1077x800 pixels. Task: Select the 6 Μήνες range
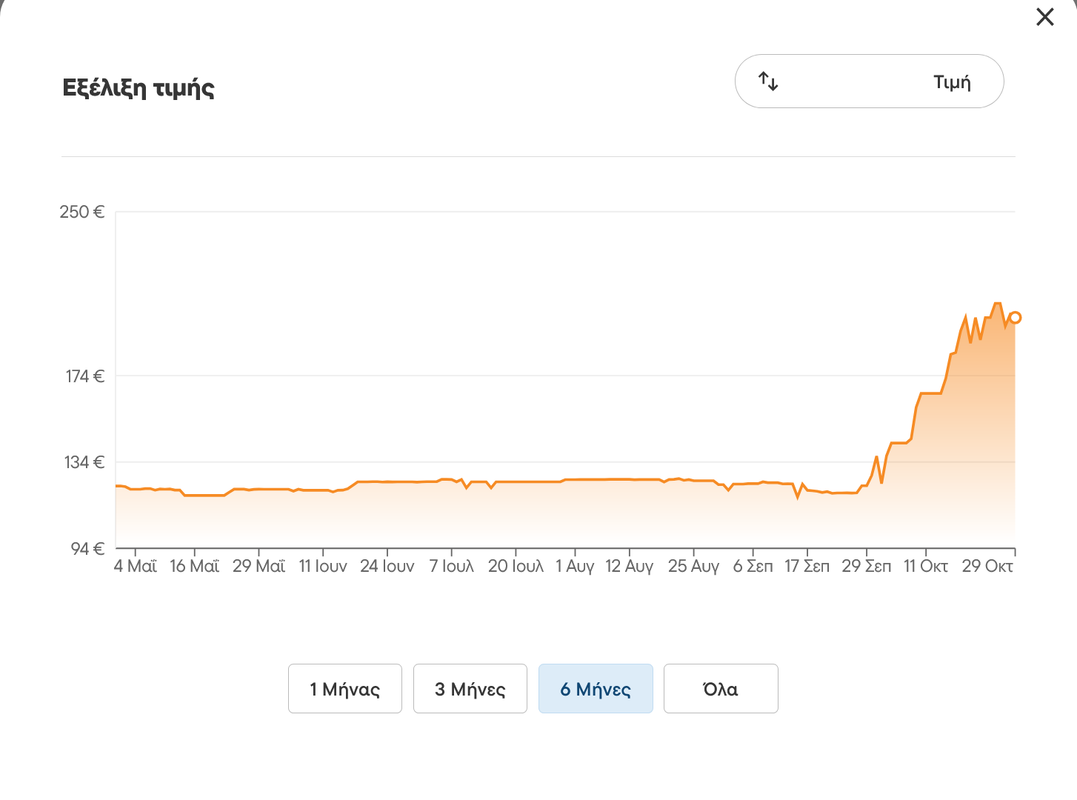[x=596, y=689]
